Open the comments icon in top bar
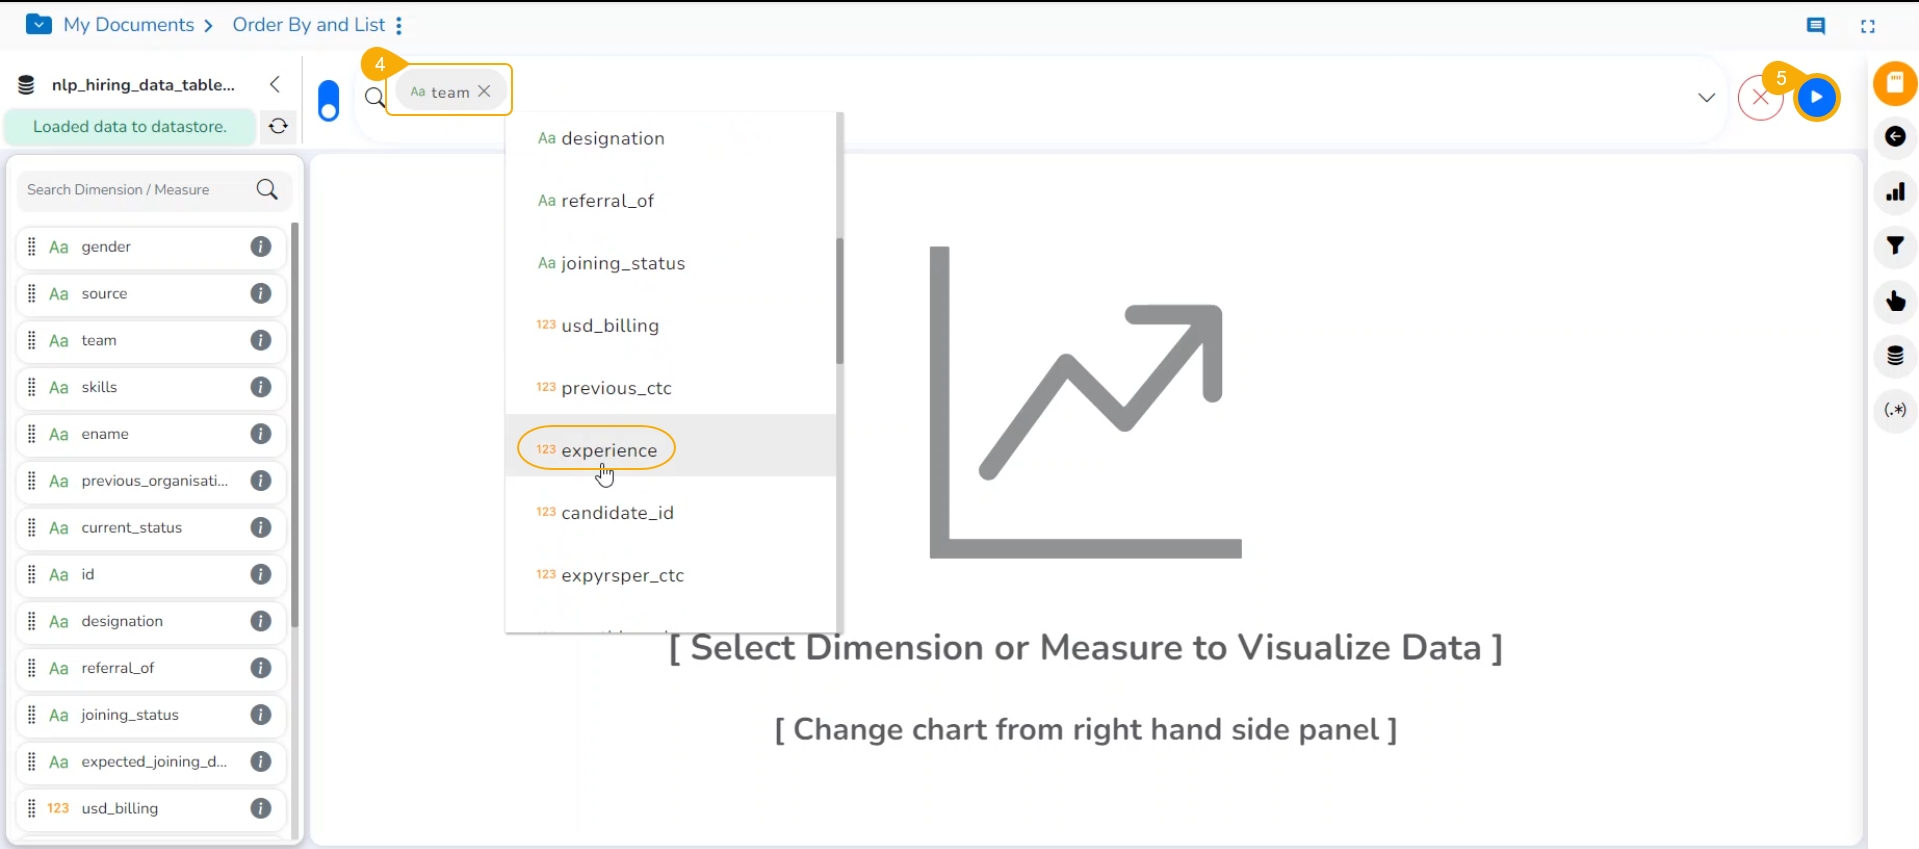Viewport: 1919px width, 849px height. click(x=1816, y=27)
